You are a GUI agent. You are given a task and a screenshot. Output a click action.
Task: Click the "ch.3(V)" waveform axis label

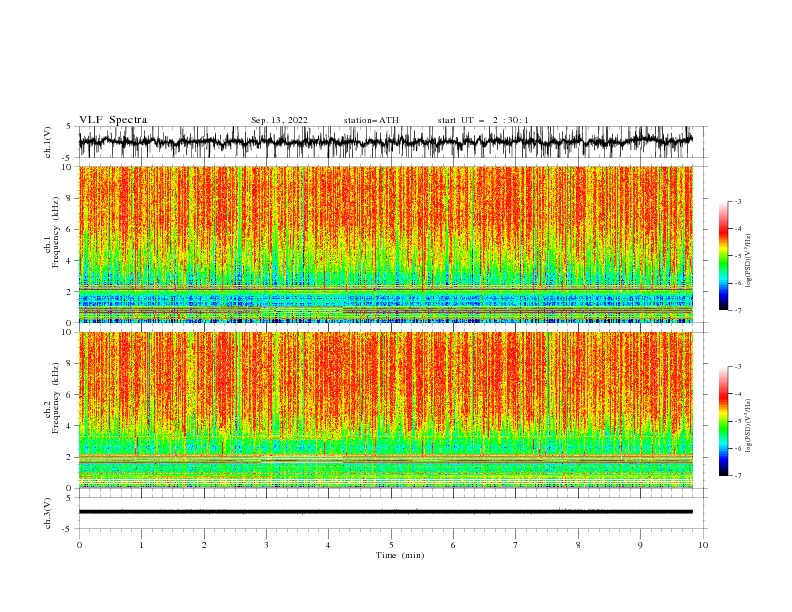click(48, 513)
